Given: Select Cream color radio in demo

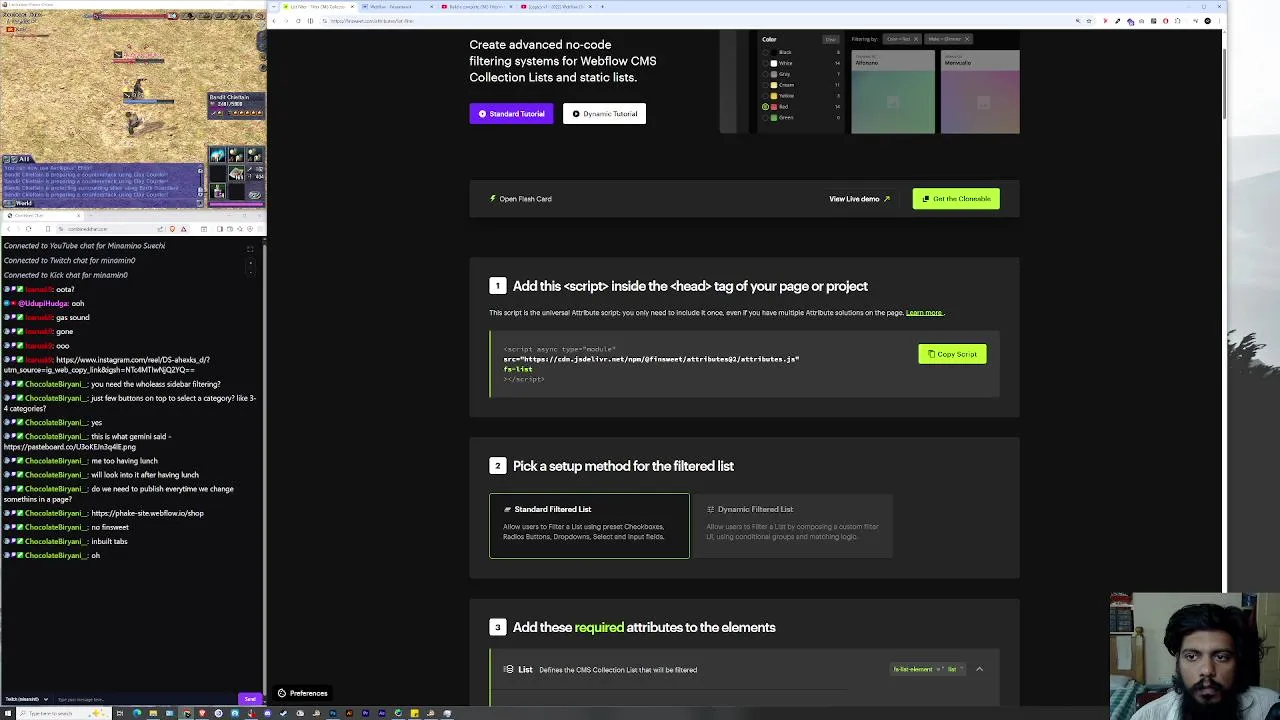Looking at the screenshot, I should (x=766, y=85).
